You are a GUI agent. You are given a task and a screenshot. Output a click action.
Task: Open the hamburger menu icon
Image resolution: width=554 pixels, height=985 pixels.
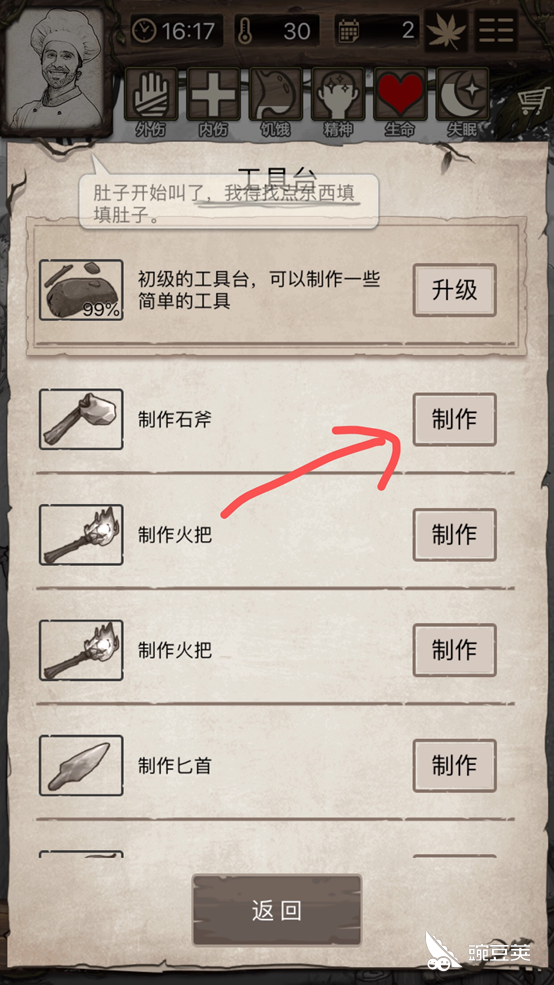click(496, 30)
